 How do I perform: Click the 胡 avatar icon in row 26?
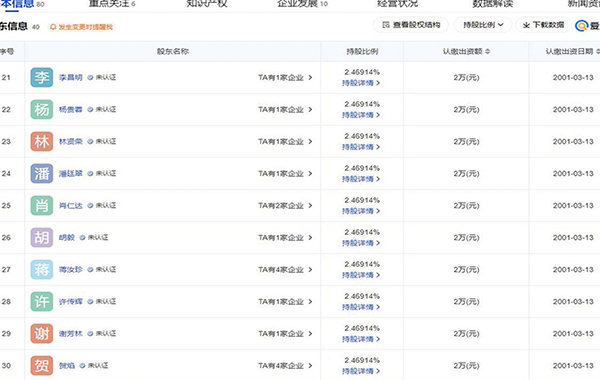tap(42, 238)
